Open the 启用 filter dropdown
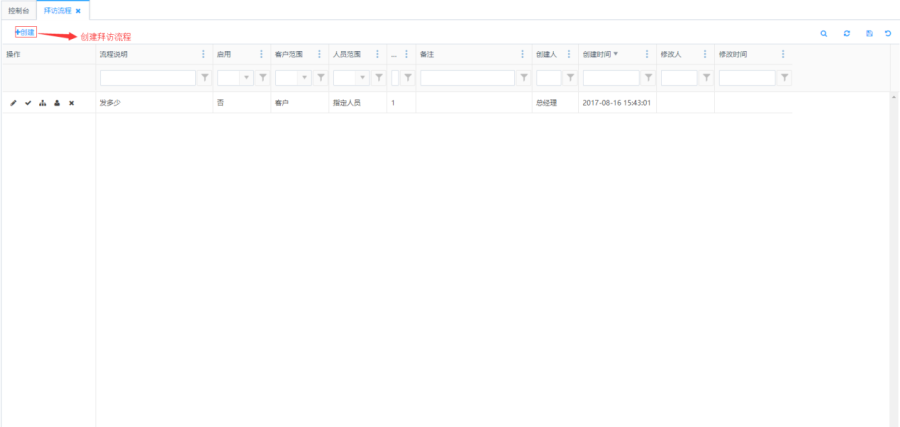The image size is (900, 427). [x=246, y=77]
